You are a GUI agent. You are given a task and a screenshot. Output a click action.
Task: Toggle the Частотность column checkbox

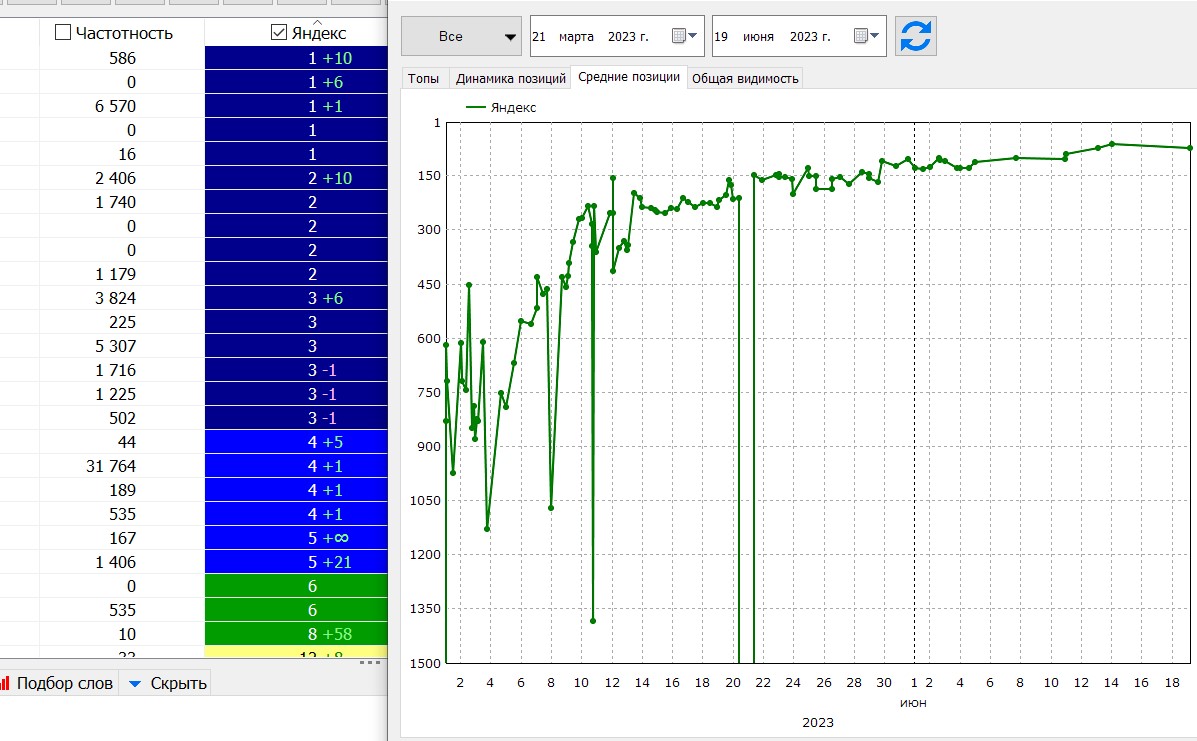point(63,33)
